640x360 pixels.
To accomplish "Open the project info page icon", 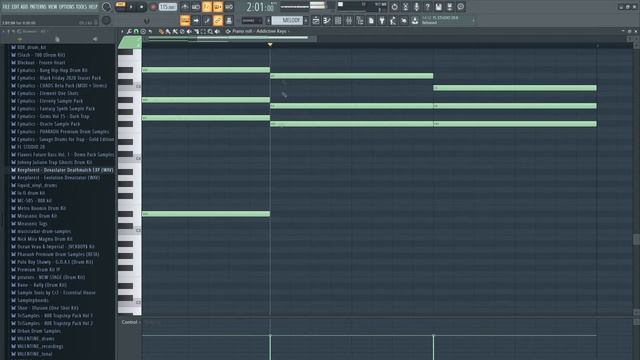I will click(x=371, y=20).
